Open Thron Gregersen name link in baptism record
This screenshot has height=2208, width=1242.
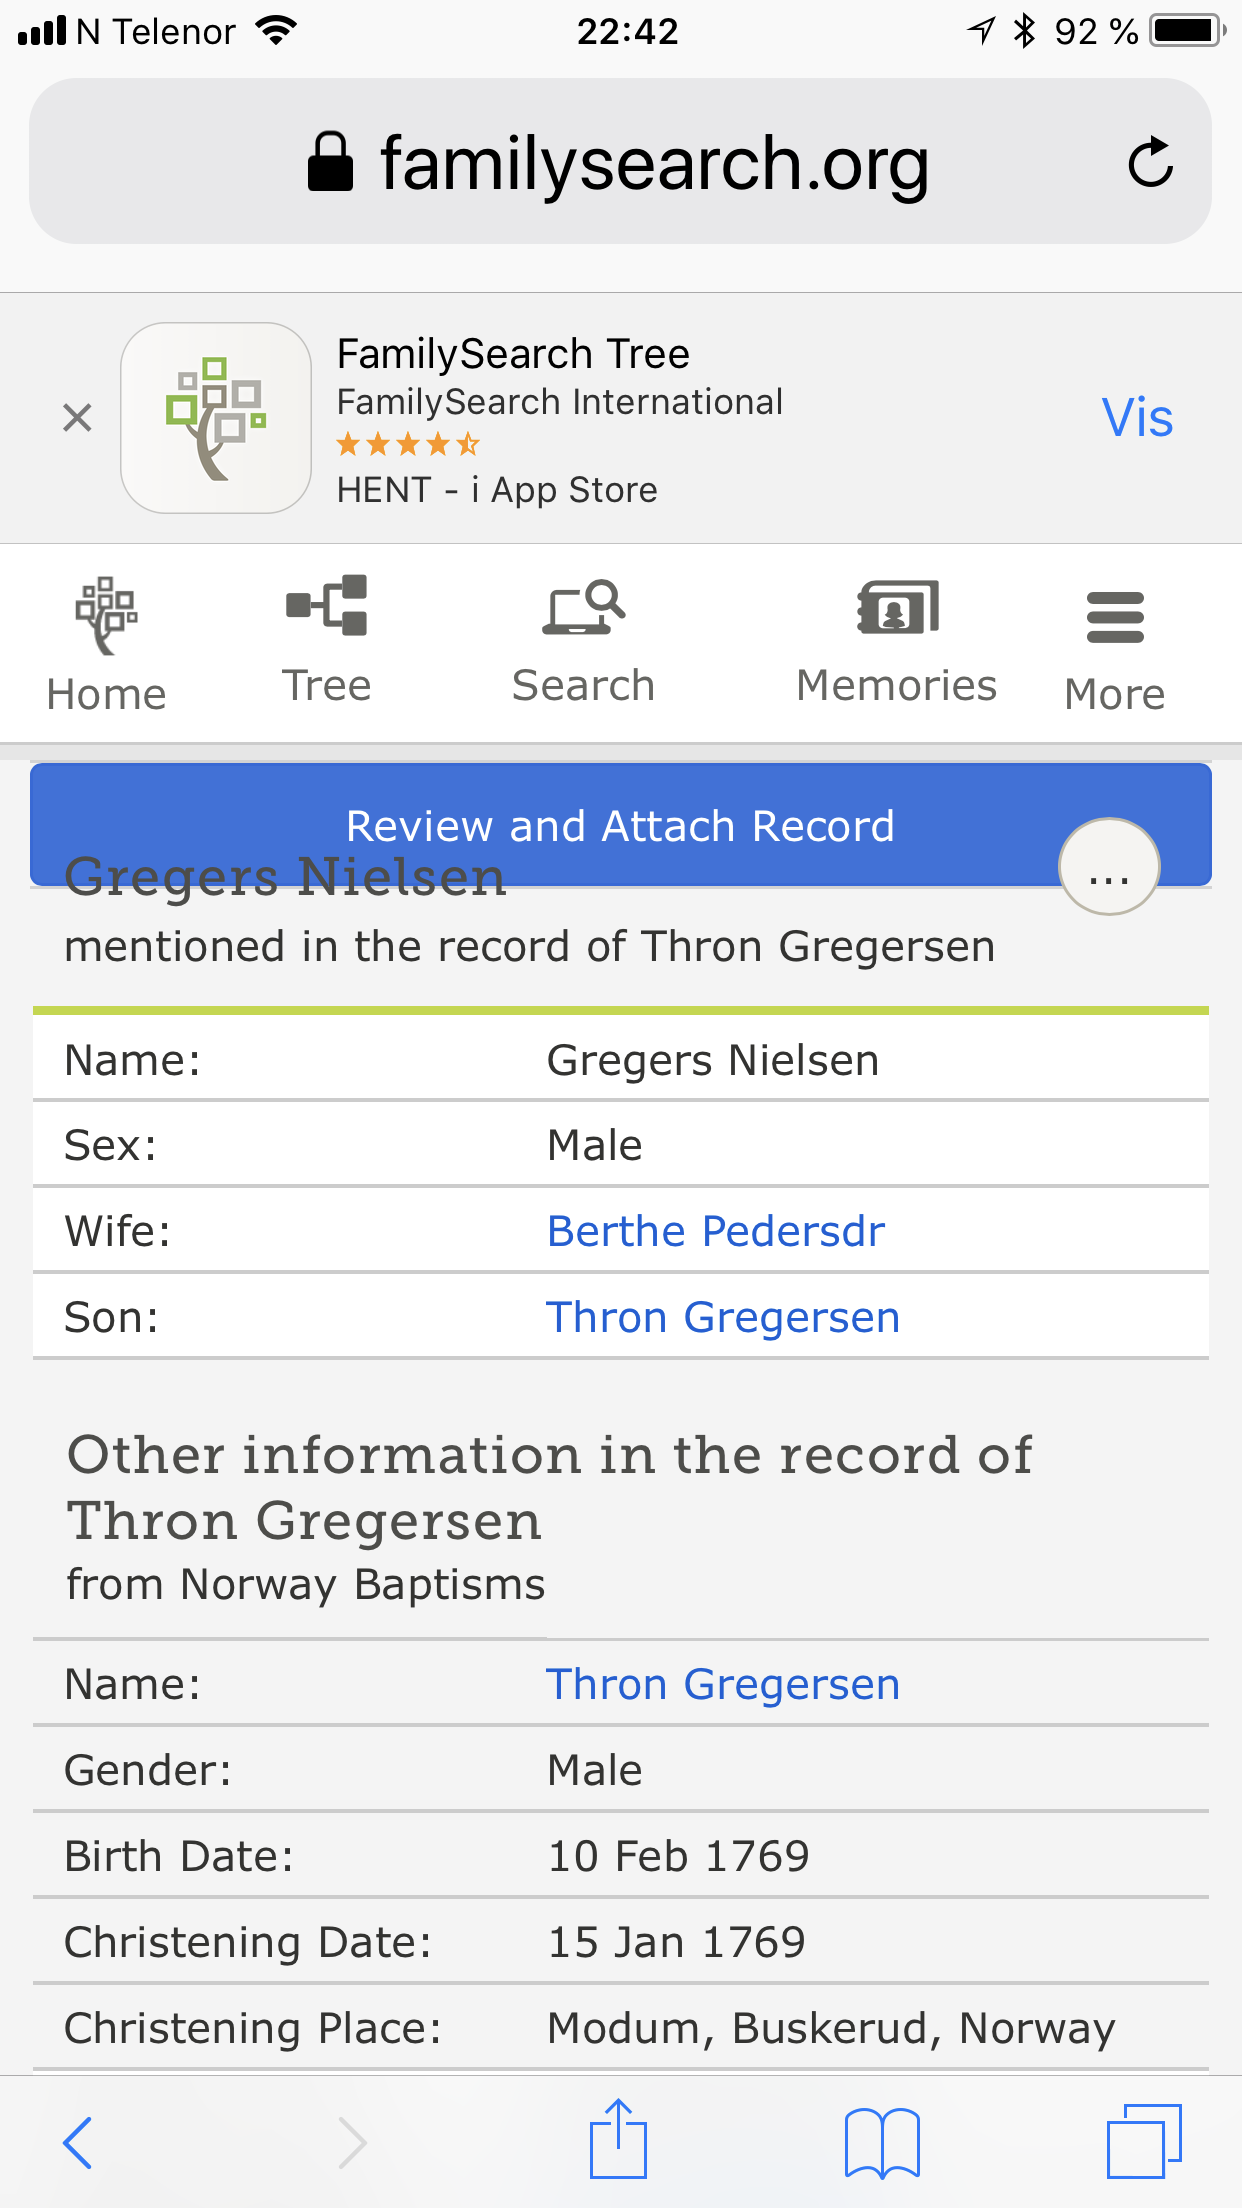(x=723, y=1684)
